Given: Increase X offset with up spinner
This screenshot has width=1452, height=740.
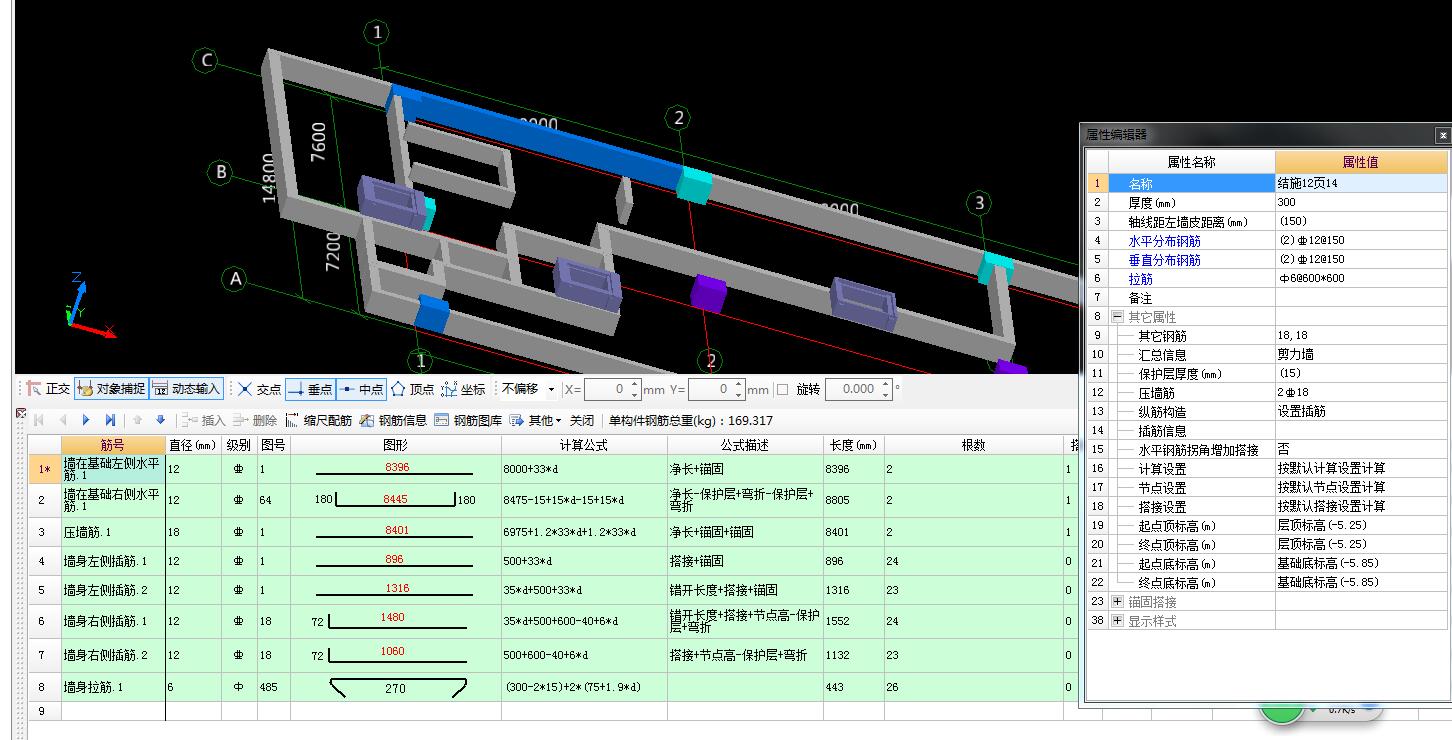Looking at the screenshot, I should 635,384.
